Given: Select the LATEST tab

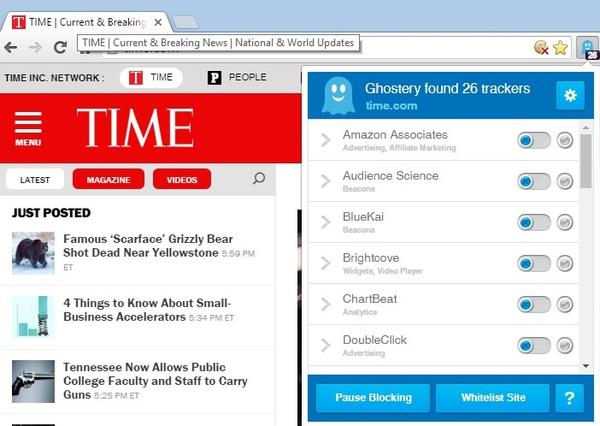Looking at the screenshot, I should 35,180.
